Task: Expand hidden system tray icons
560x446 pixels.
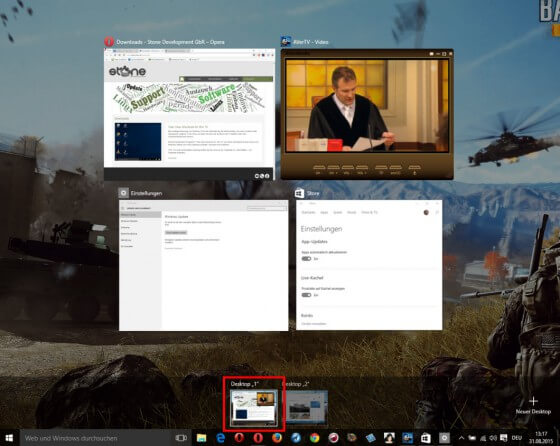Action: pyautogui.click(x=461, y=438)
